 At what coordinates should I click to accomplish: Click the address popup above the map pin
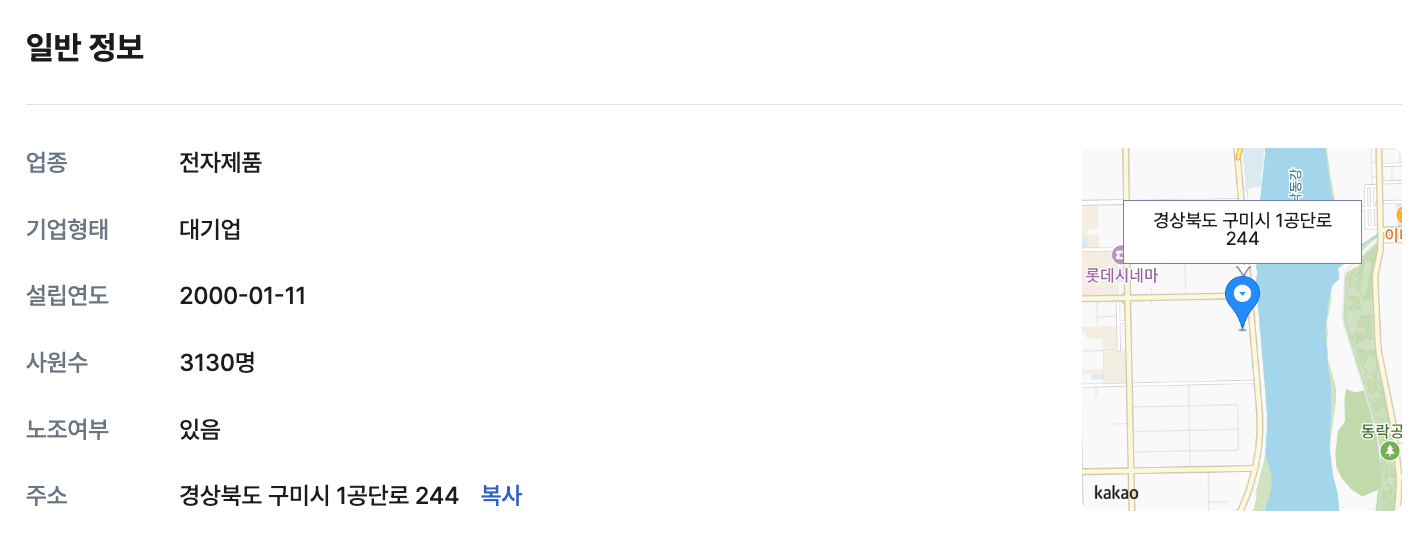(1241, 230)
